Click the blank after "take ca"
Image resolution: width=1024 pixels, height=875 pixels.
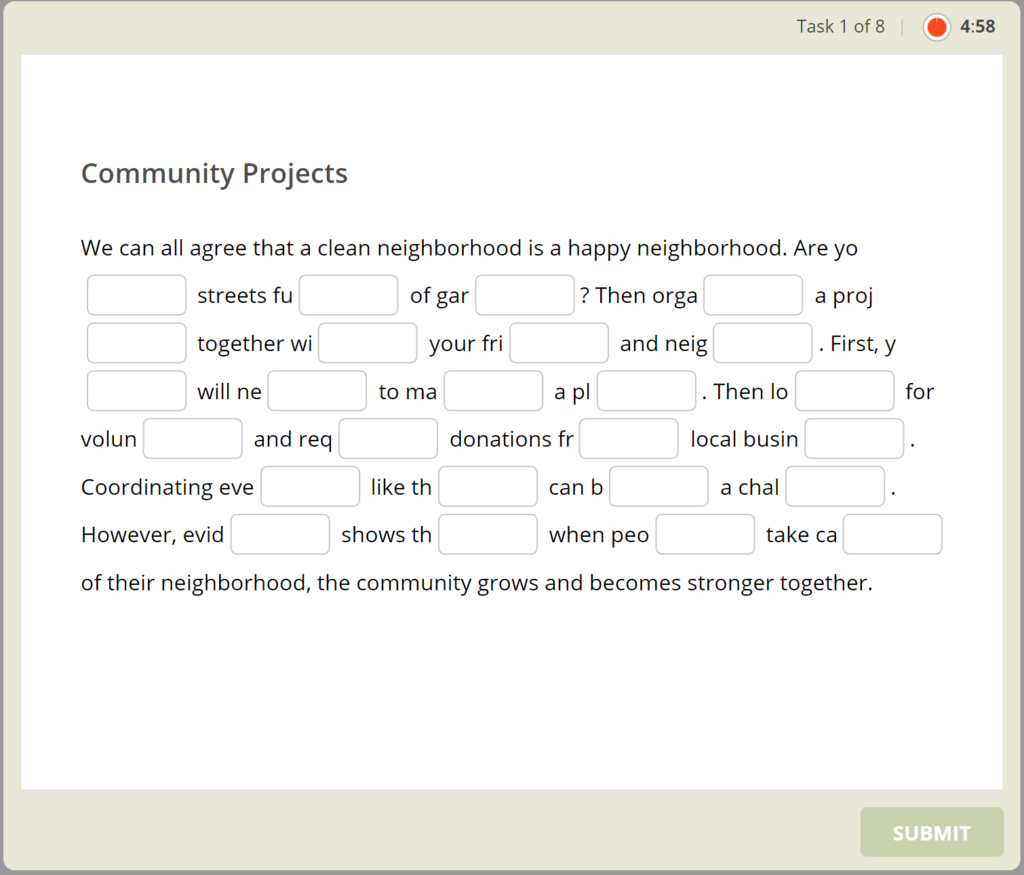pyautogui.click(x=893, y=535)
